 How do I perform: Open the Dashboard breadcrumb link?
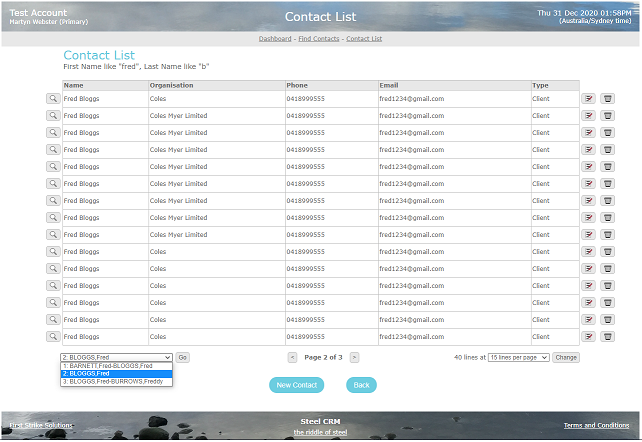tap(275, 38)
